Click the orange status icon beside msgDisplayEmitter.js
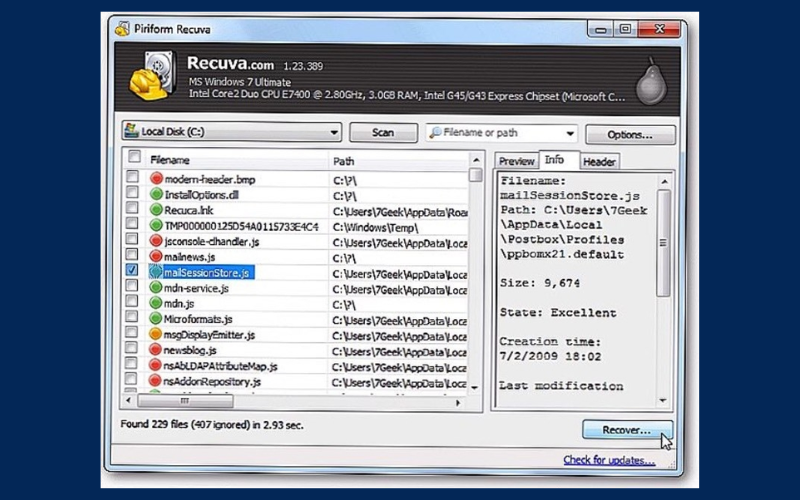The height and width of the screenshot is (500, 800). (156, 334)
